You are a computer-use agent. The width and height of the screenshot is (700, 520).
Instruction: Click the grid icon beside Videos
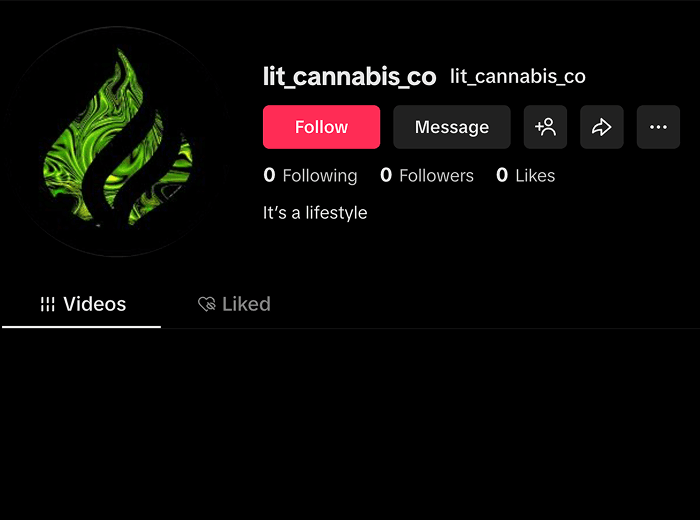pyautogui.click(x=47, y=304)
